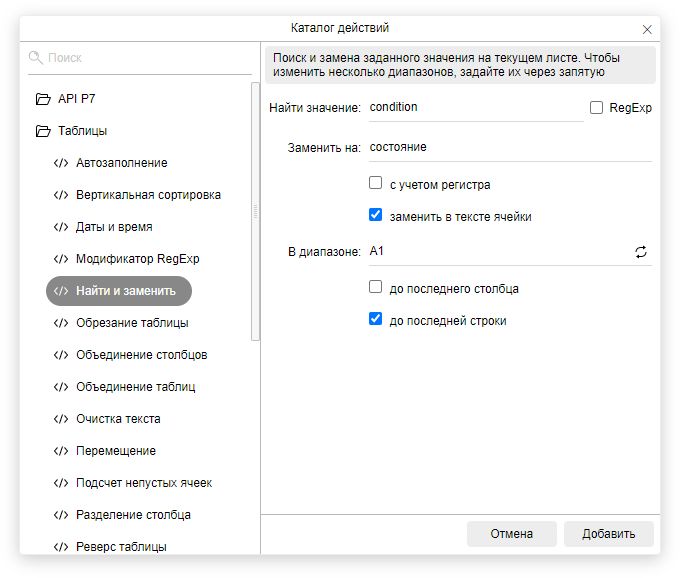The image size is (680, 578).
Task: Collapse the Таблицы folder
Action: point(43,131)
